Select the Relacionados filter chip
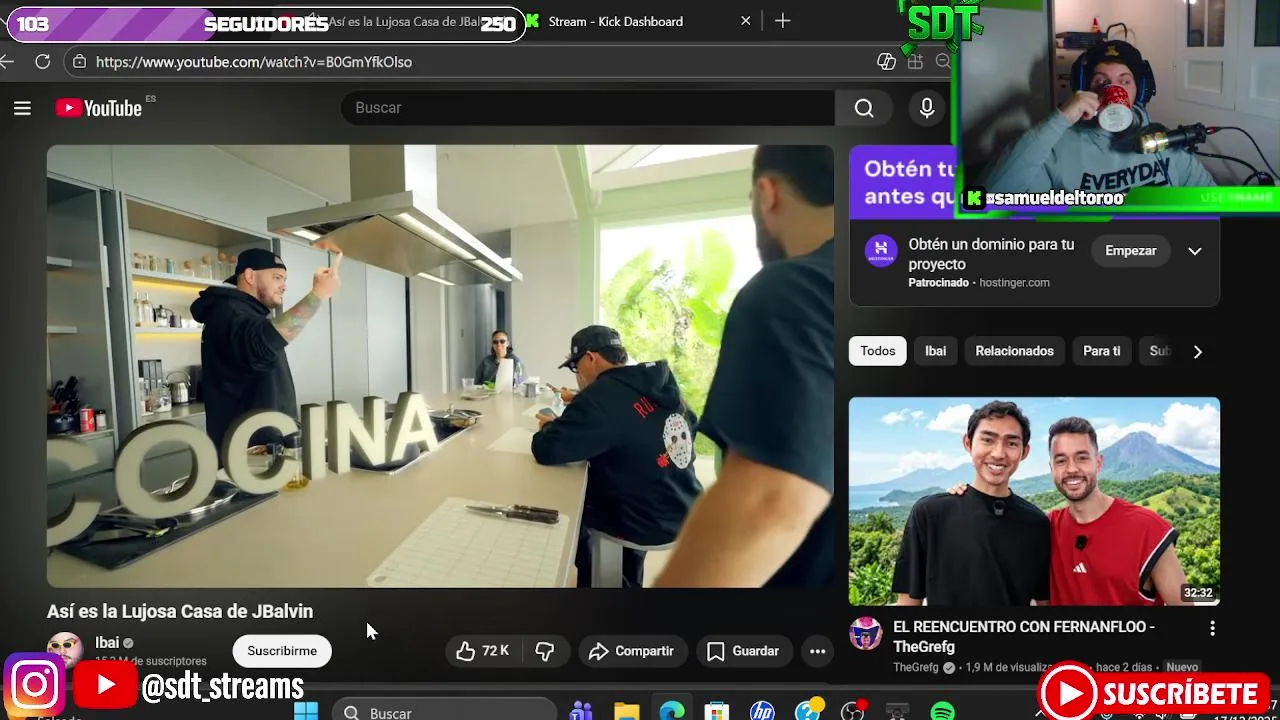The width and height of the screenshot is (1280, 720). click(1014, 351)
